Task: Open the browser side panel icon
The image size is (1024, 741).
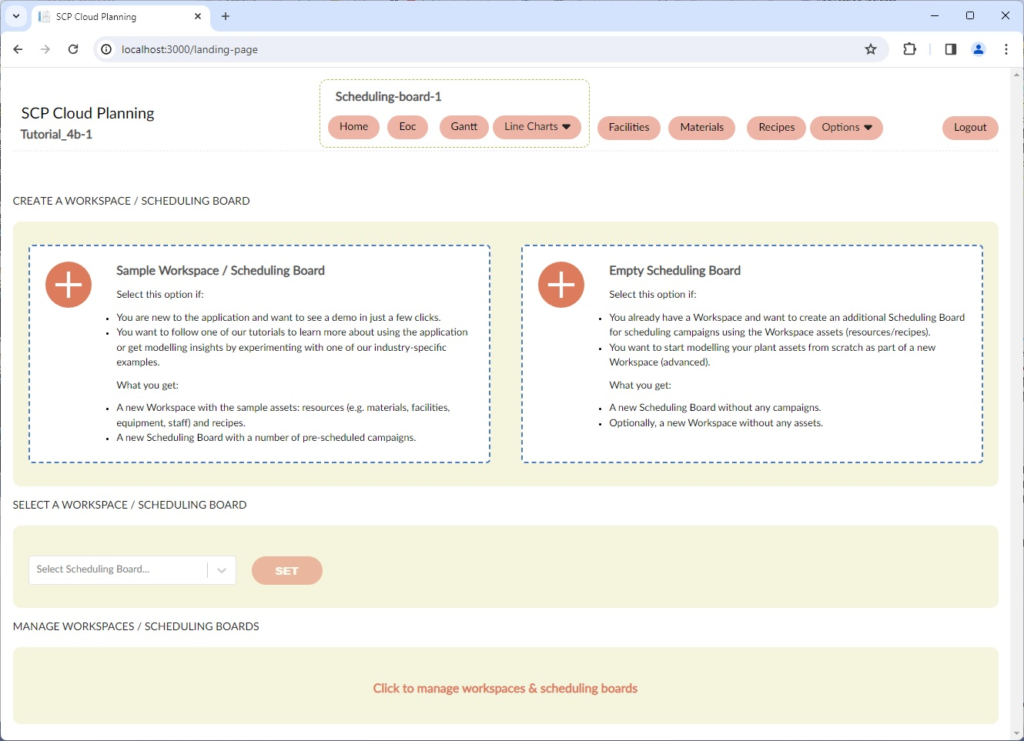Action: [x=949, y=49]
